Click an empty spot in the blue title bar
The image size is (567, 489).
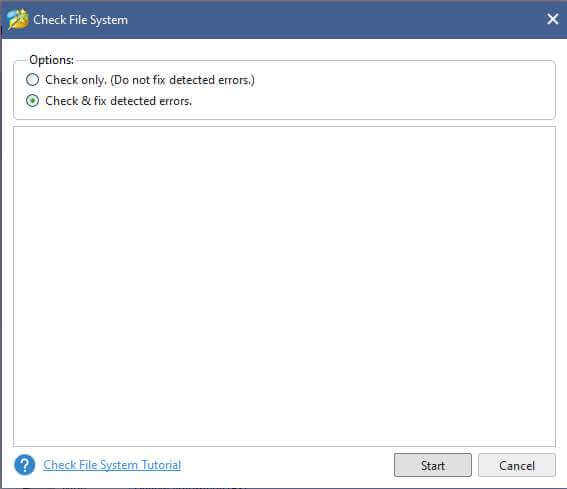[325, 20]
